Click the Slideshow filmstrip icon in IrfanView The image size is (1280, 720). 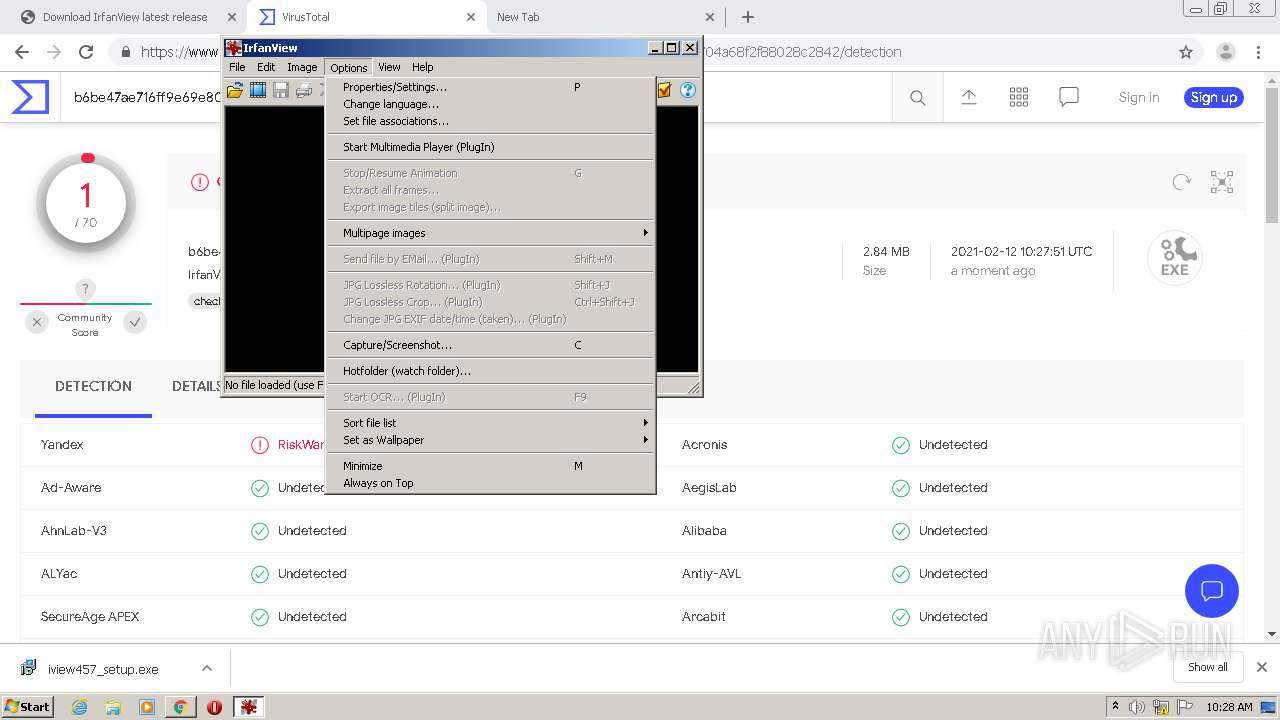(258, 90)
